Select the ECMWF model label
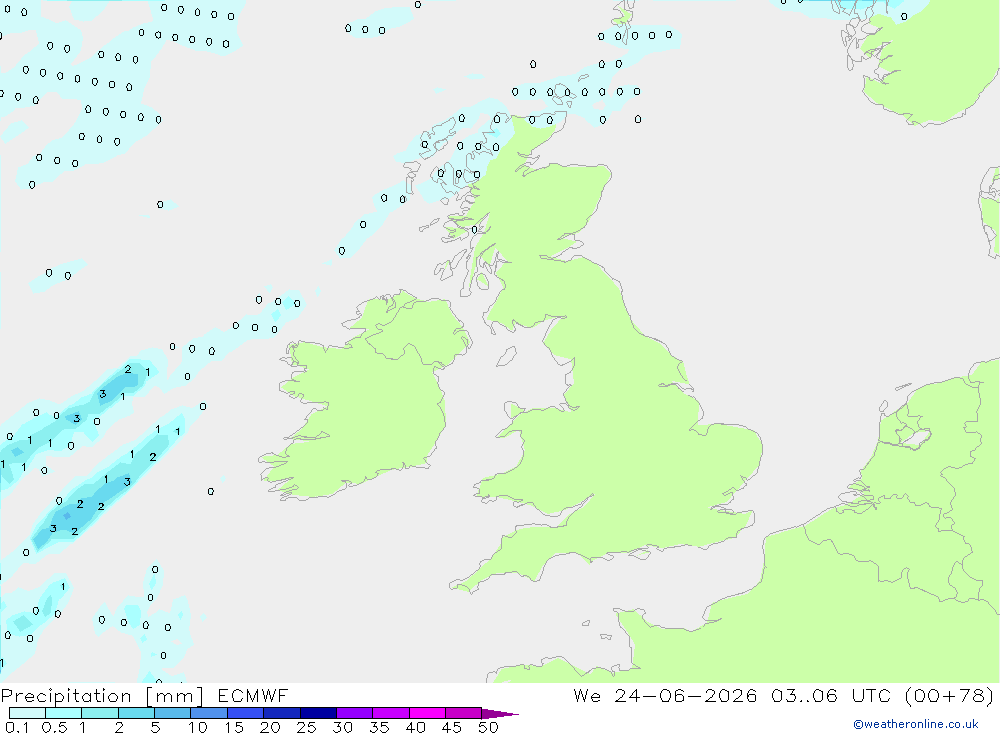The image size is (1000, 733). pyautogui.click(x=253, y=695)
